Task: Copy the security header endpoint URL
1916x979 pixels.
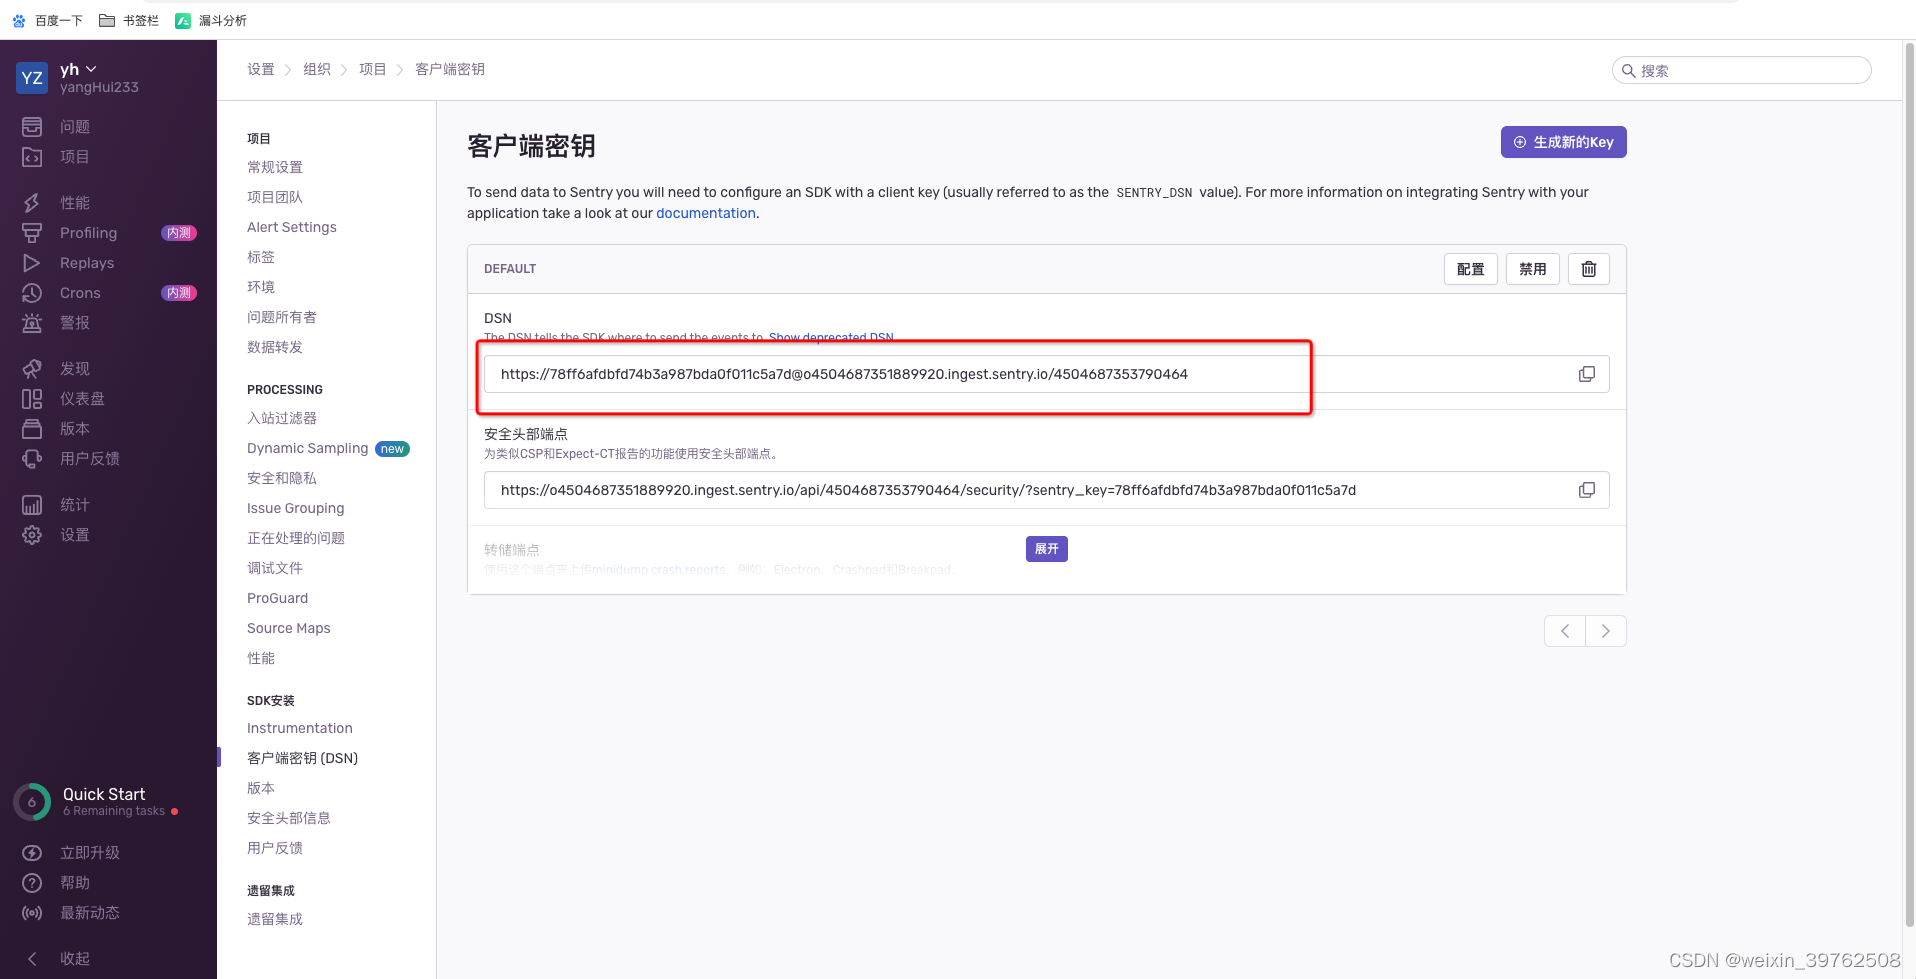Action: coord(1587,490)
